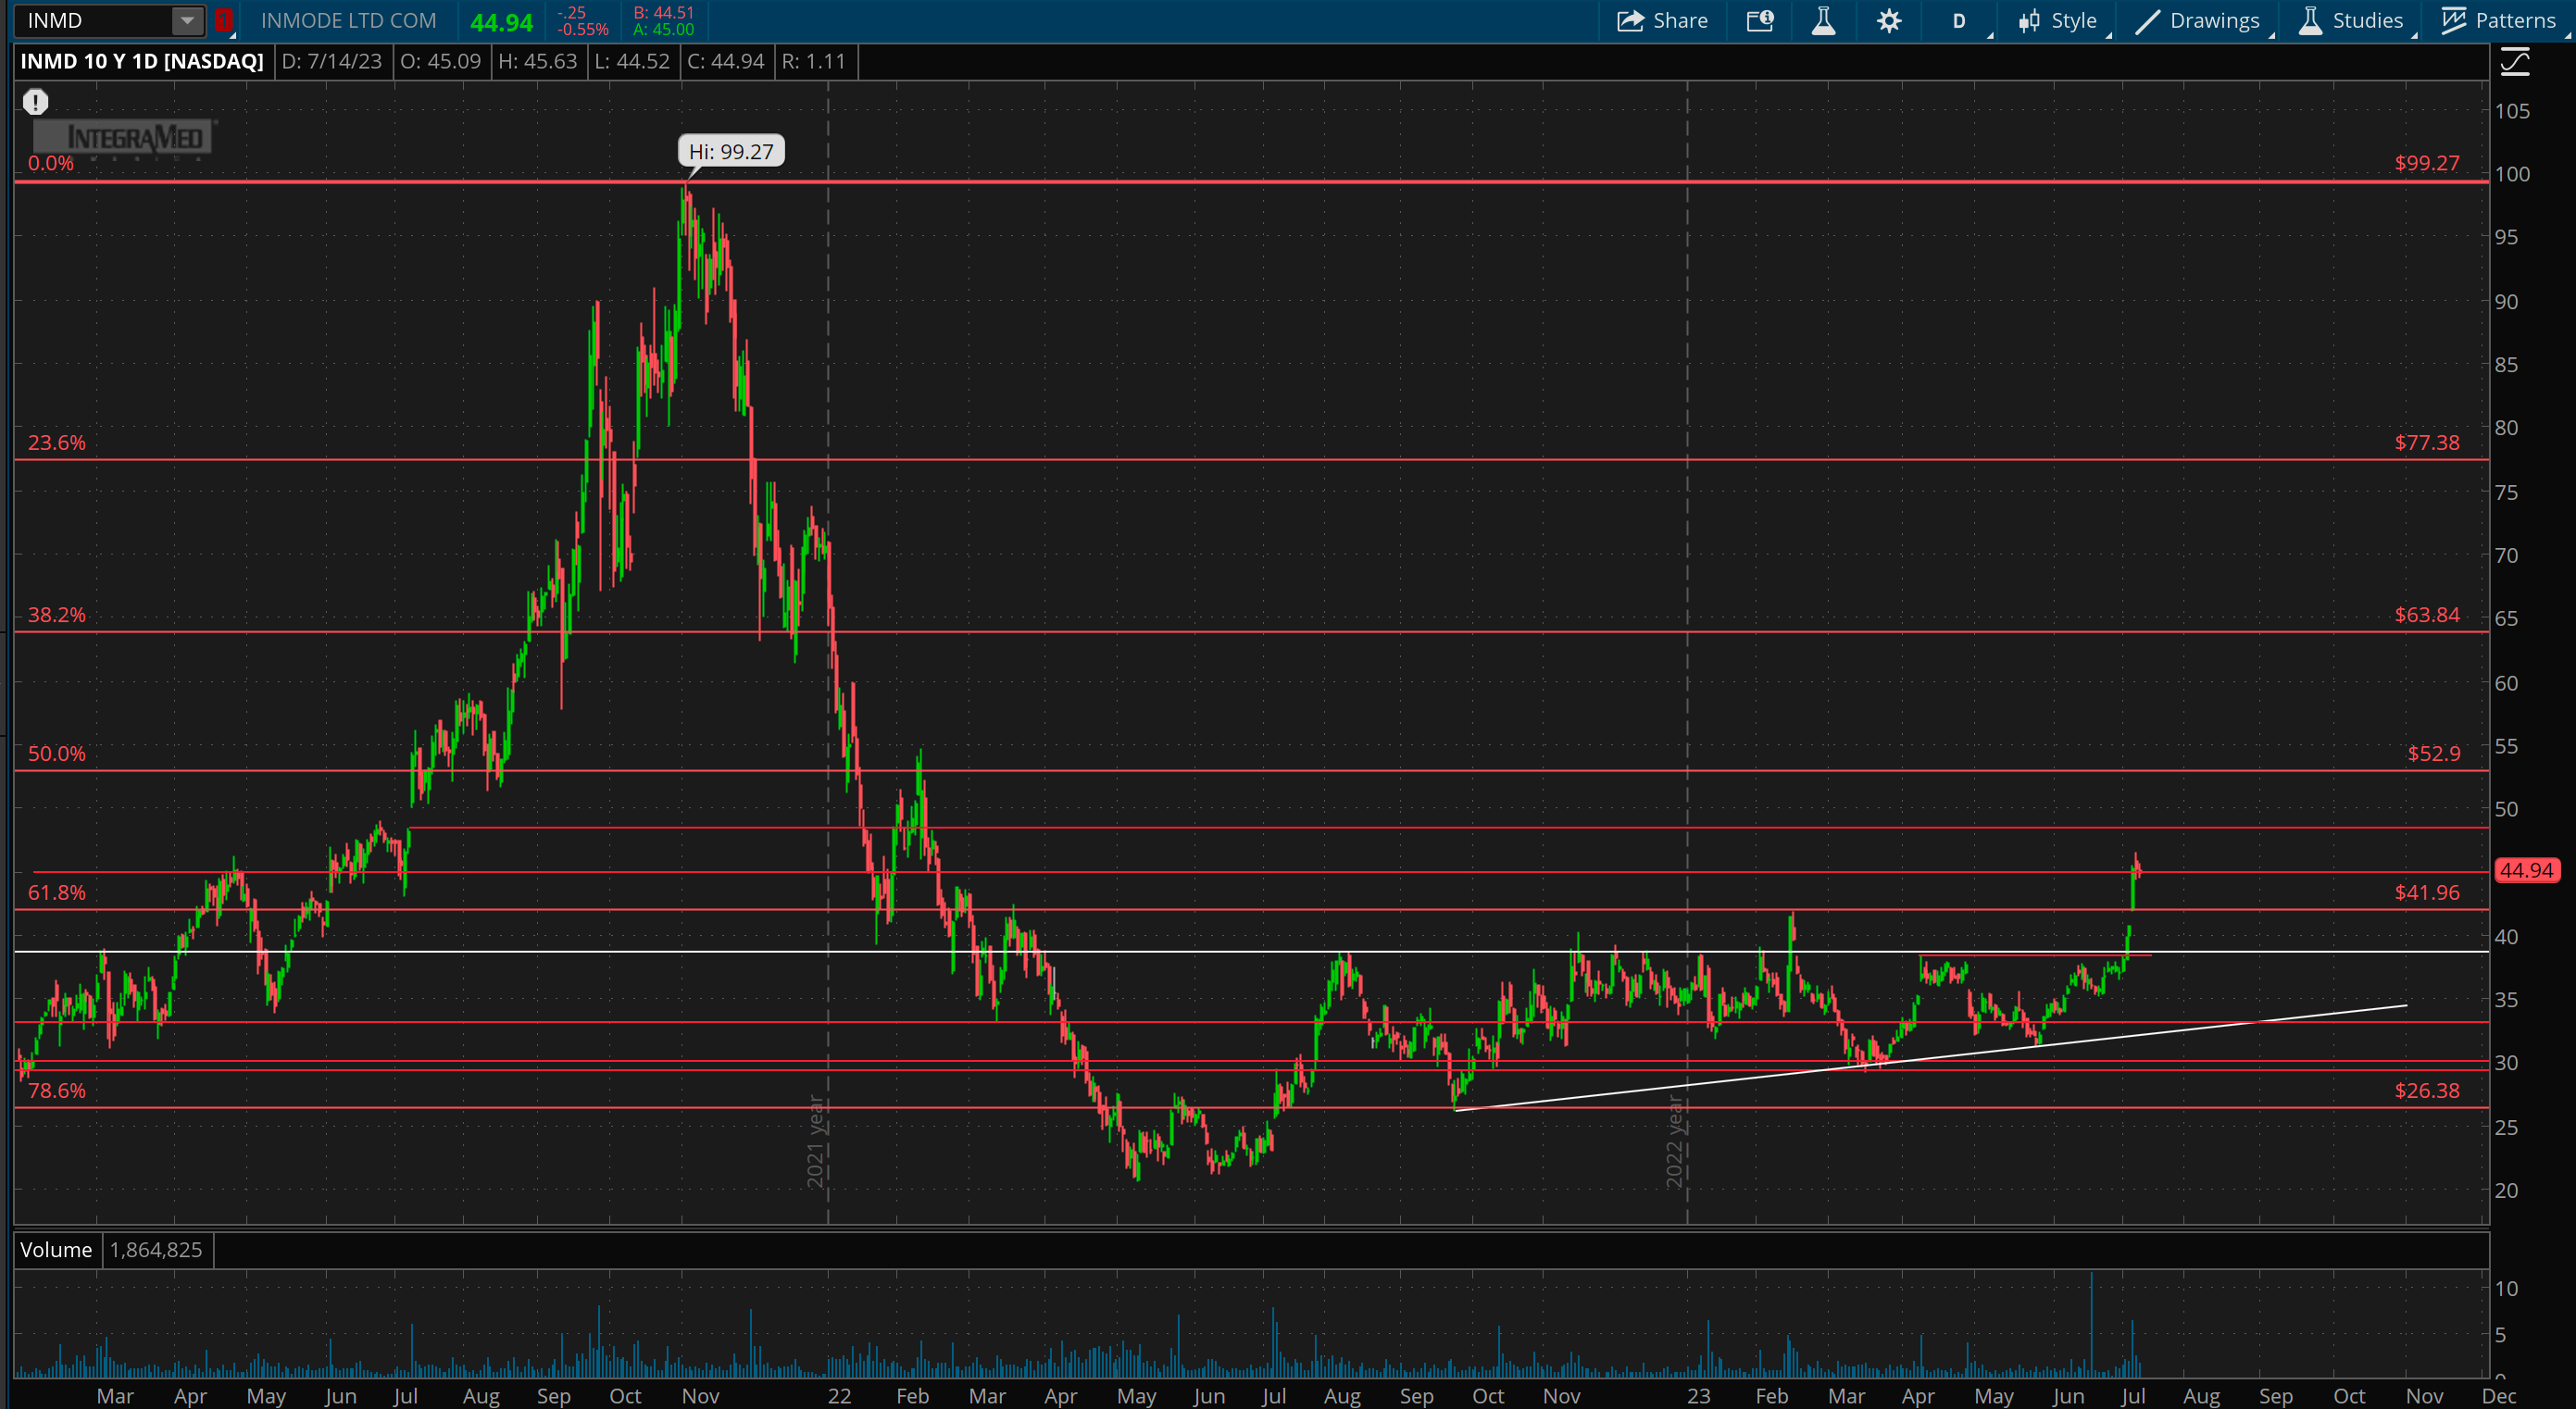The width and height of the screenshot is (2576, 1409).
Task: Click the close value C: 44.94
Action: point(725,62)
